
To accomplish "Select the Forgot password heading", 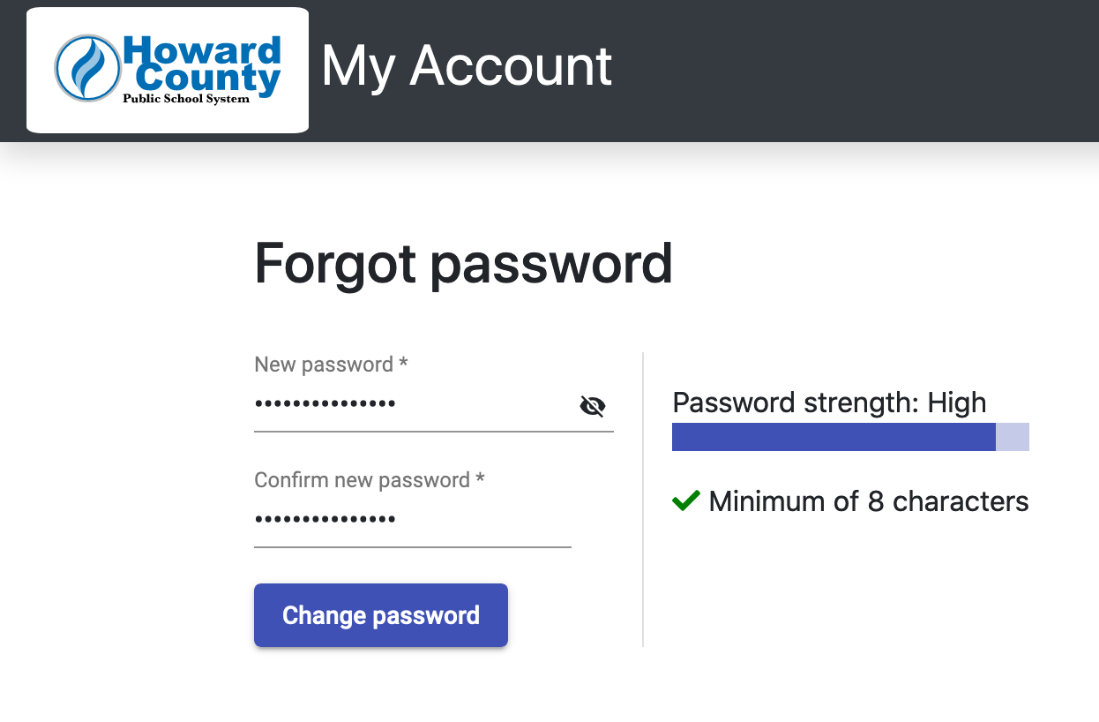I will [463, 264].
